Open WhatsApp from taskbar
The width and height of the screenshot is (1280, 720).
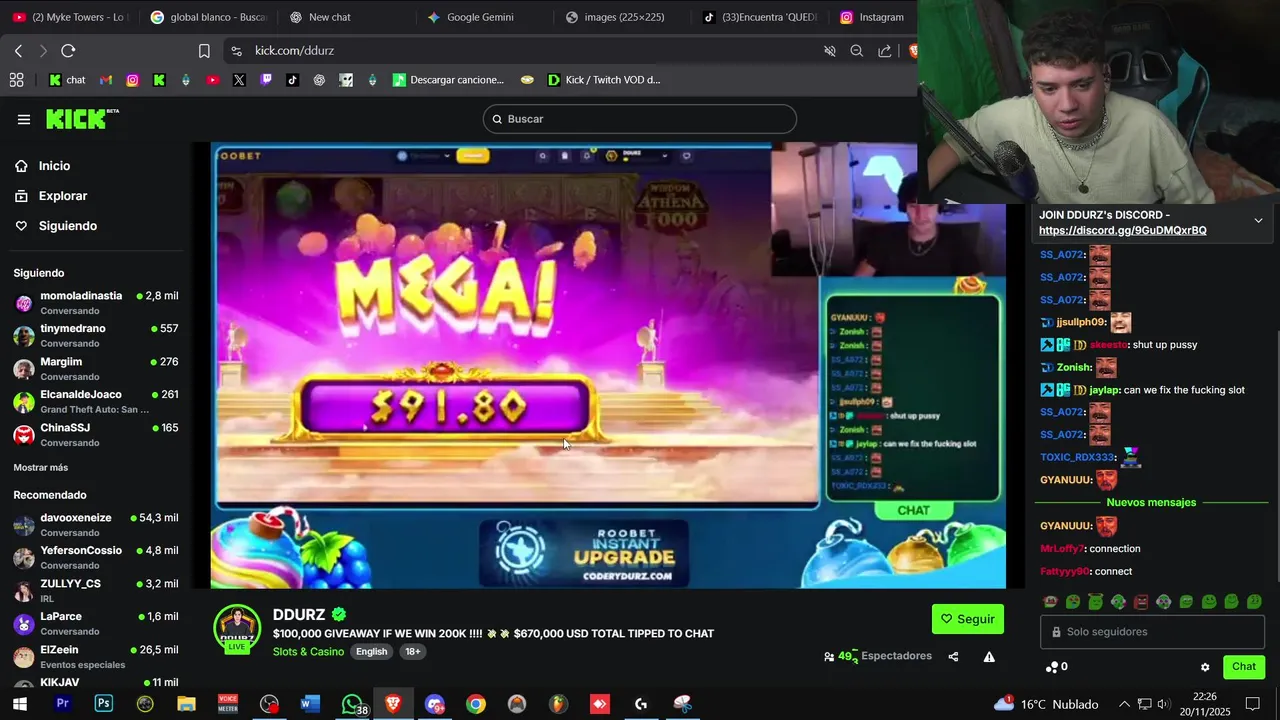click(x=352, y=704)
